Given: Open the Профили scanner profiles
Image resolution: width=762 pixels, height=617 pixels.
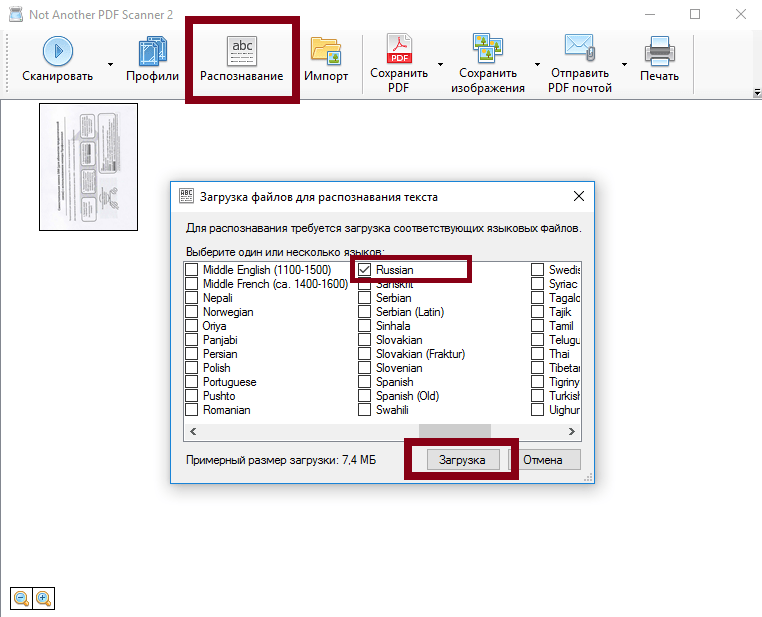Looking at the screenshot, I should tap(152, 61).
